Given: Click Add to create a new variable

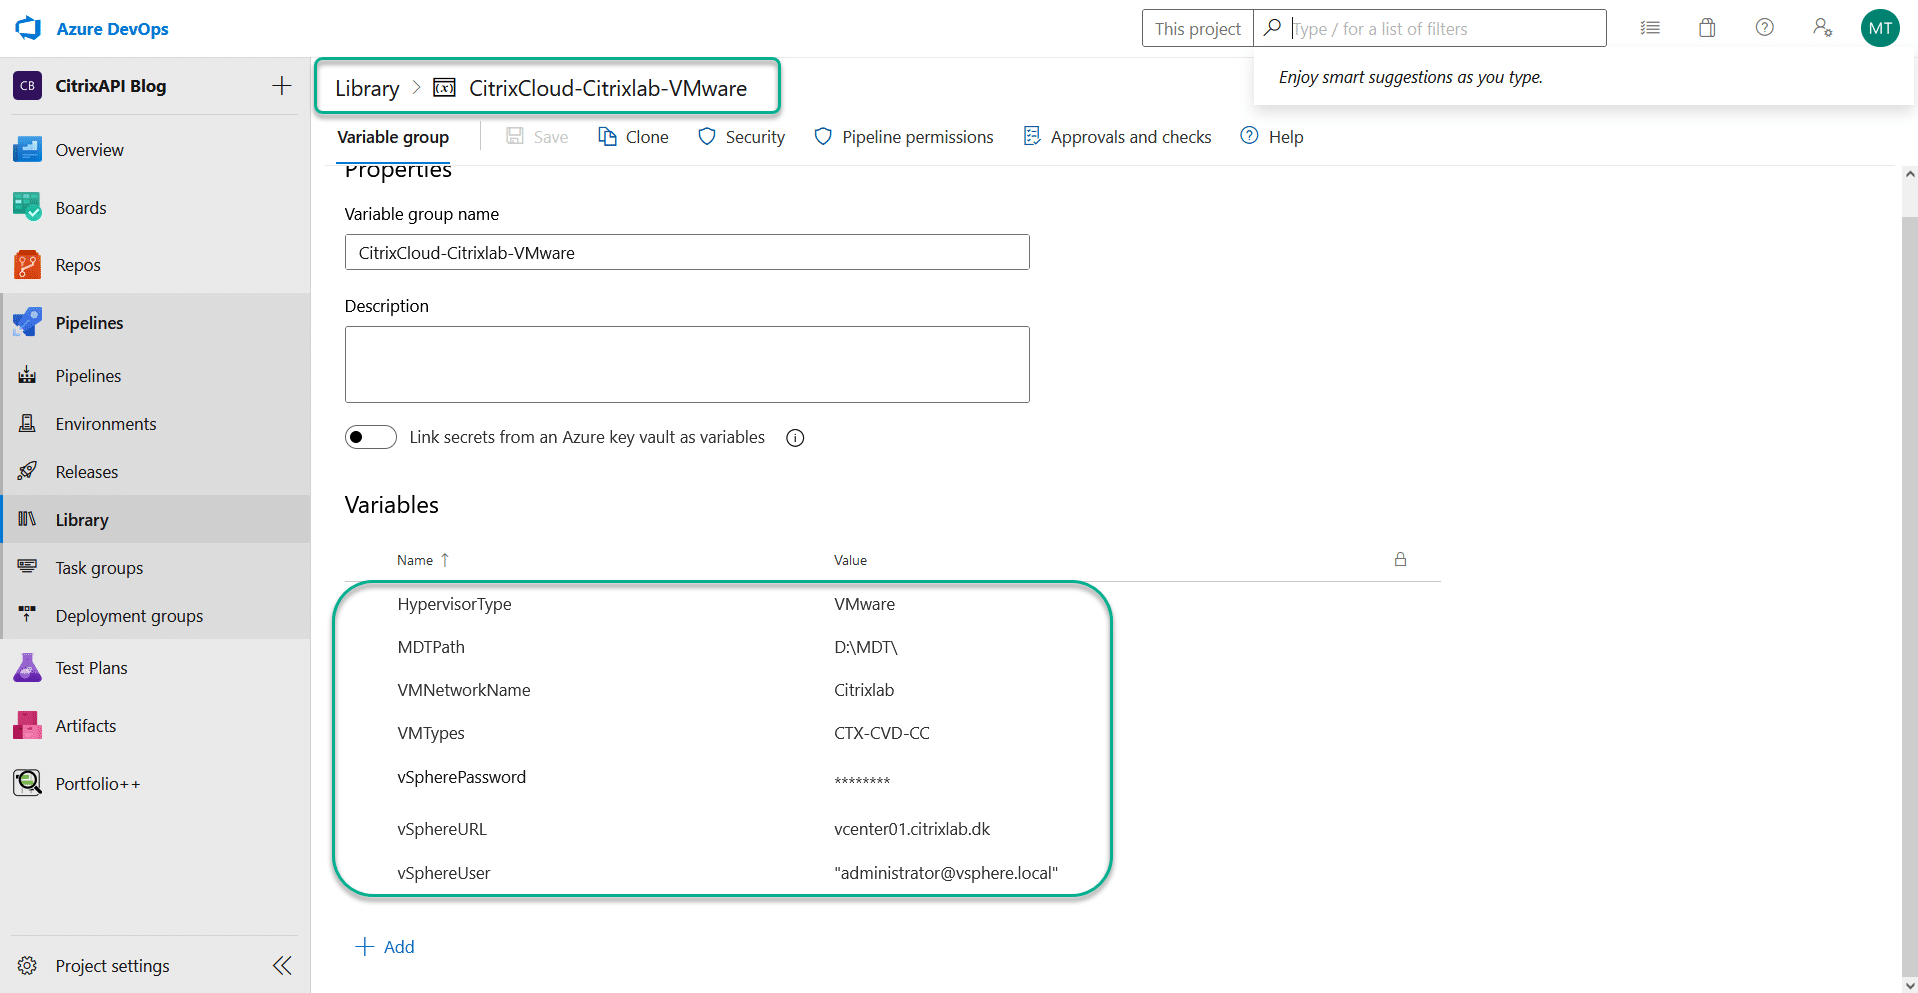Looking at the screenshot, I should tap(385, 947).
